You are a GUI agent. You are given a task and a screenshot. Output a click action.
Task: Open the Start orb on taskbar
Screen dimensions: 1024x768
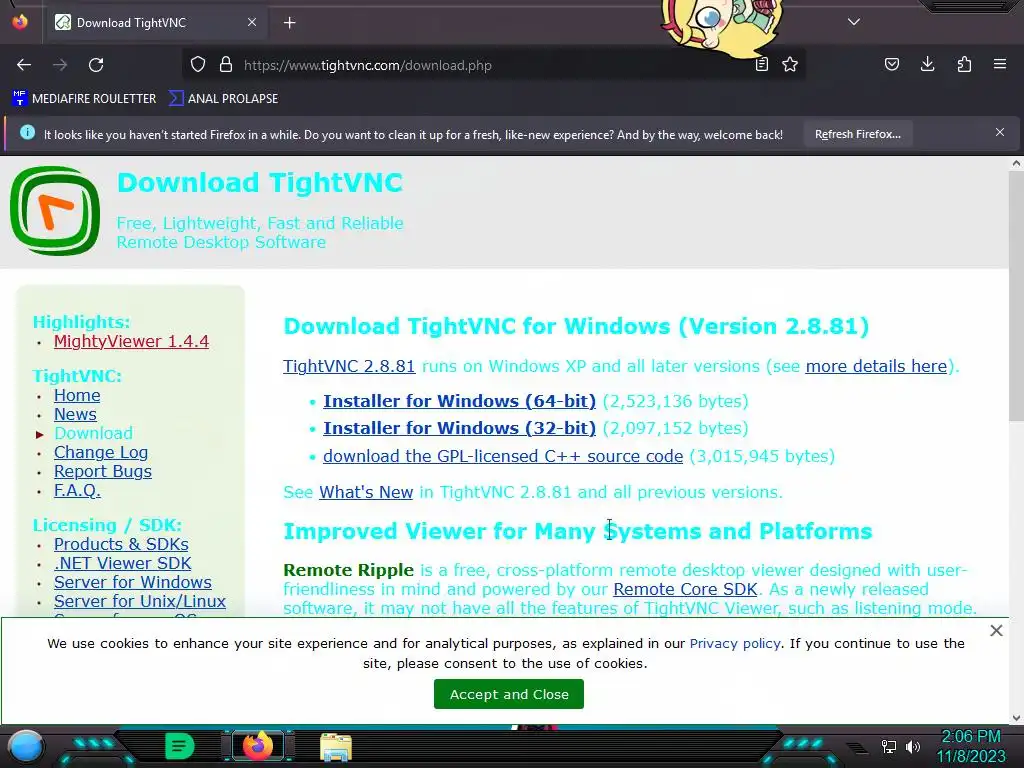[x=27, y=747]
